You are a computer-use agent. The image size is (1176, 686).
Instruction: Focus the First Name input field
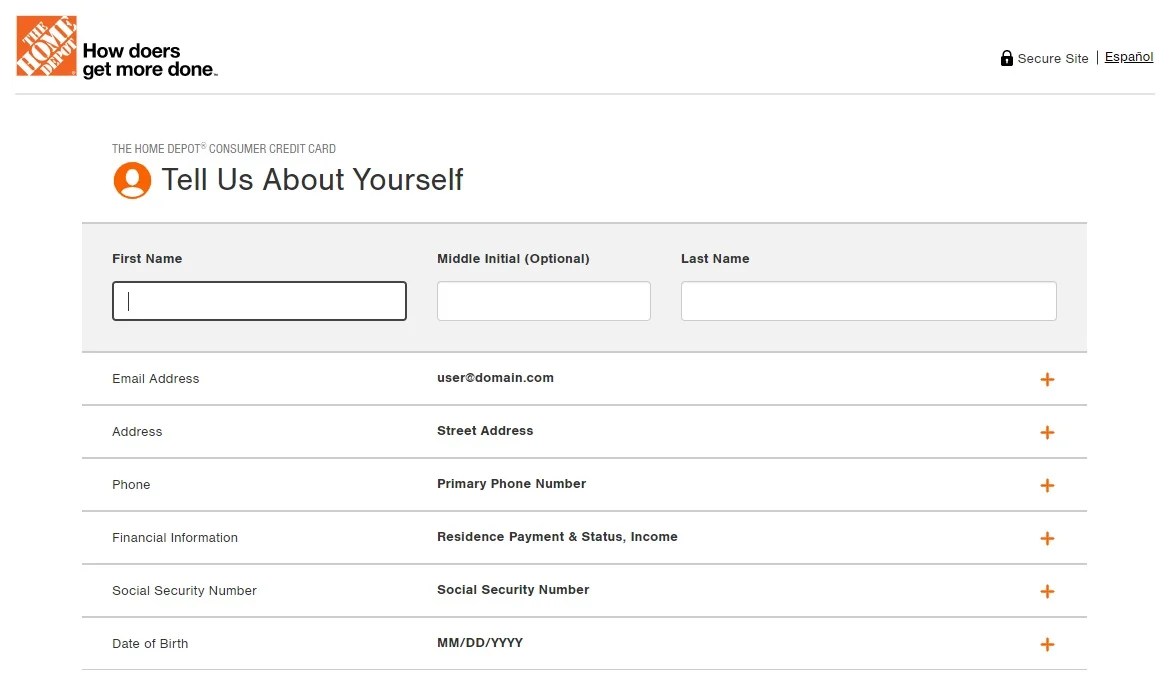point(260,301)
